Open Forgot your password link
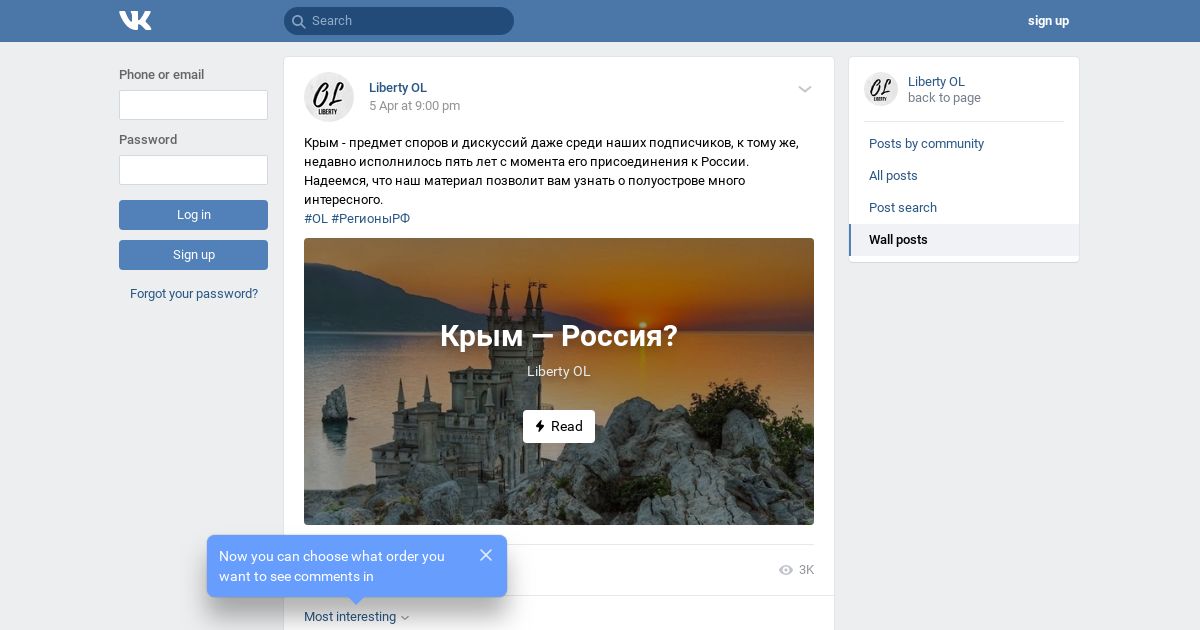1200x630 pixels. coord(194,294)
